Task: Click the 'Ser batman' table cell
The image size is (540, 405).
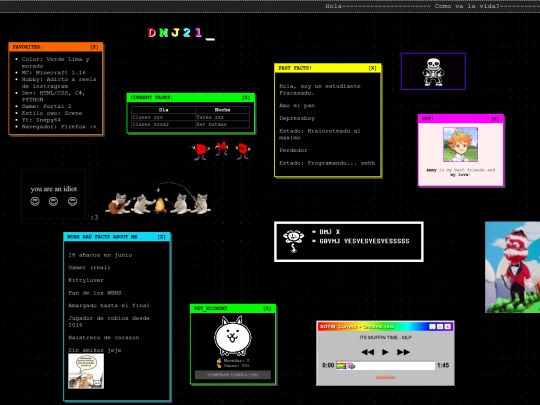Action: tap(222, 124)
